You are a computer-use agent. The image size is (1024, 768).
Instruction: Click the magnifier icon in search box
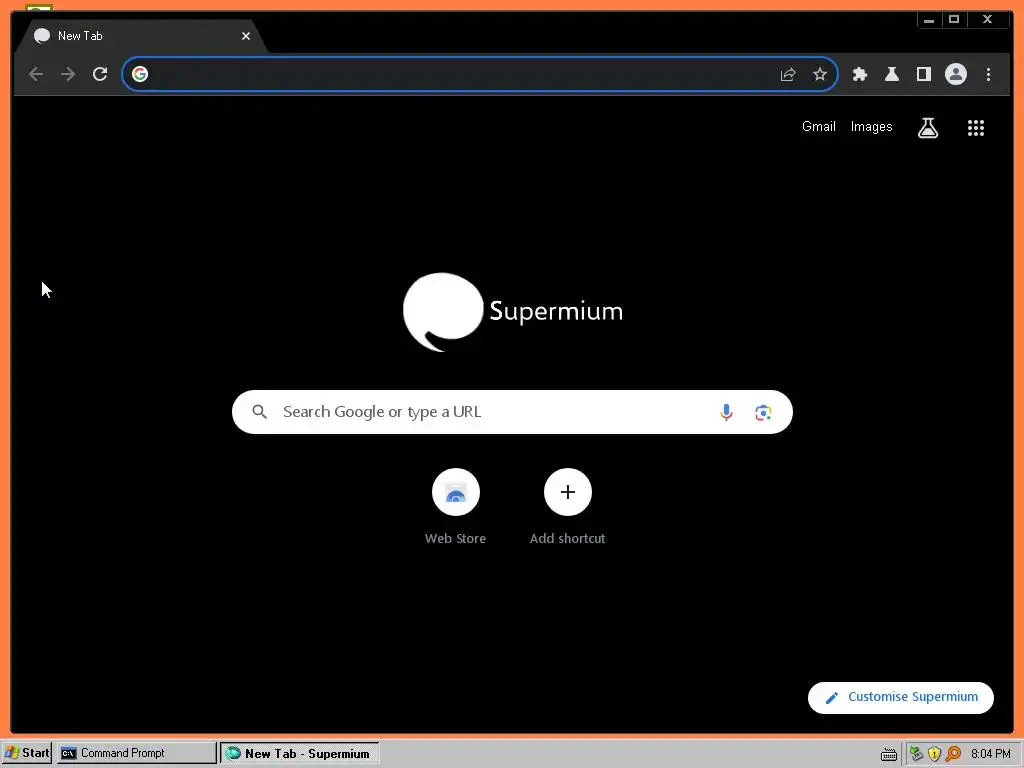tap(259, 412)
